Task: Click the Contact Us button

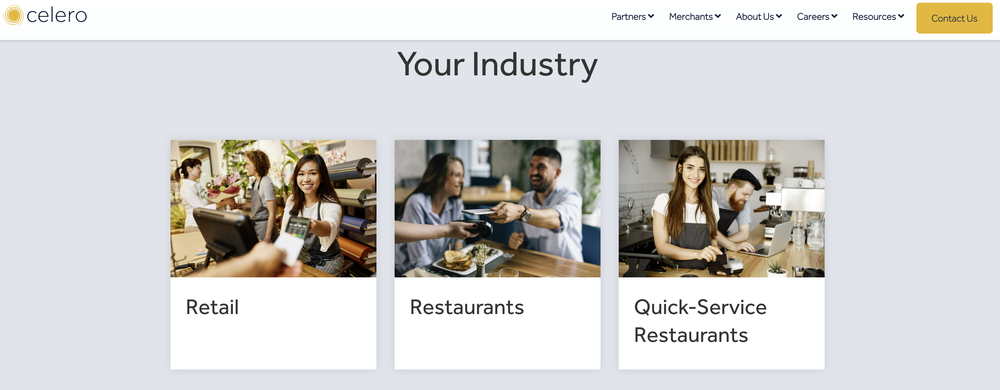Action: pyautogui.click(x=954, y=18)
